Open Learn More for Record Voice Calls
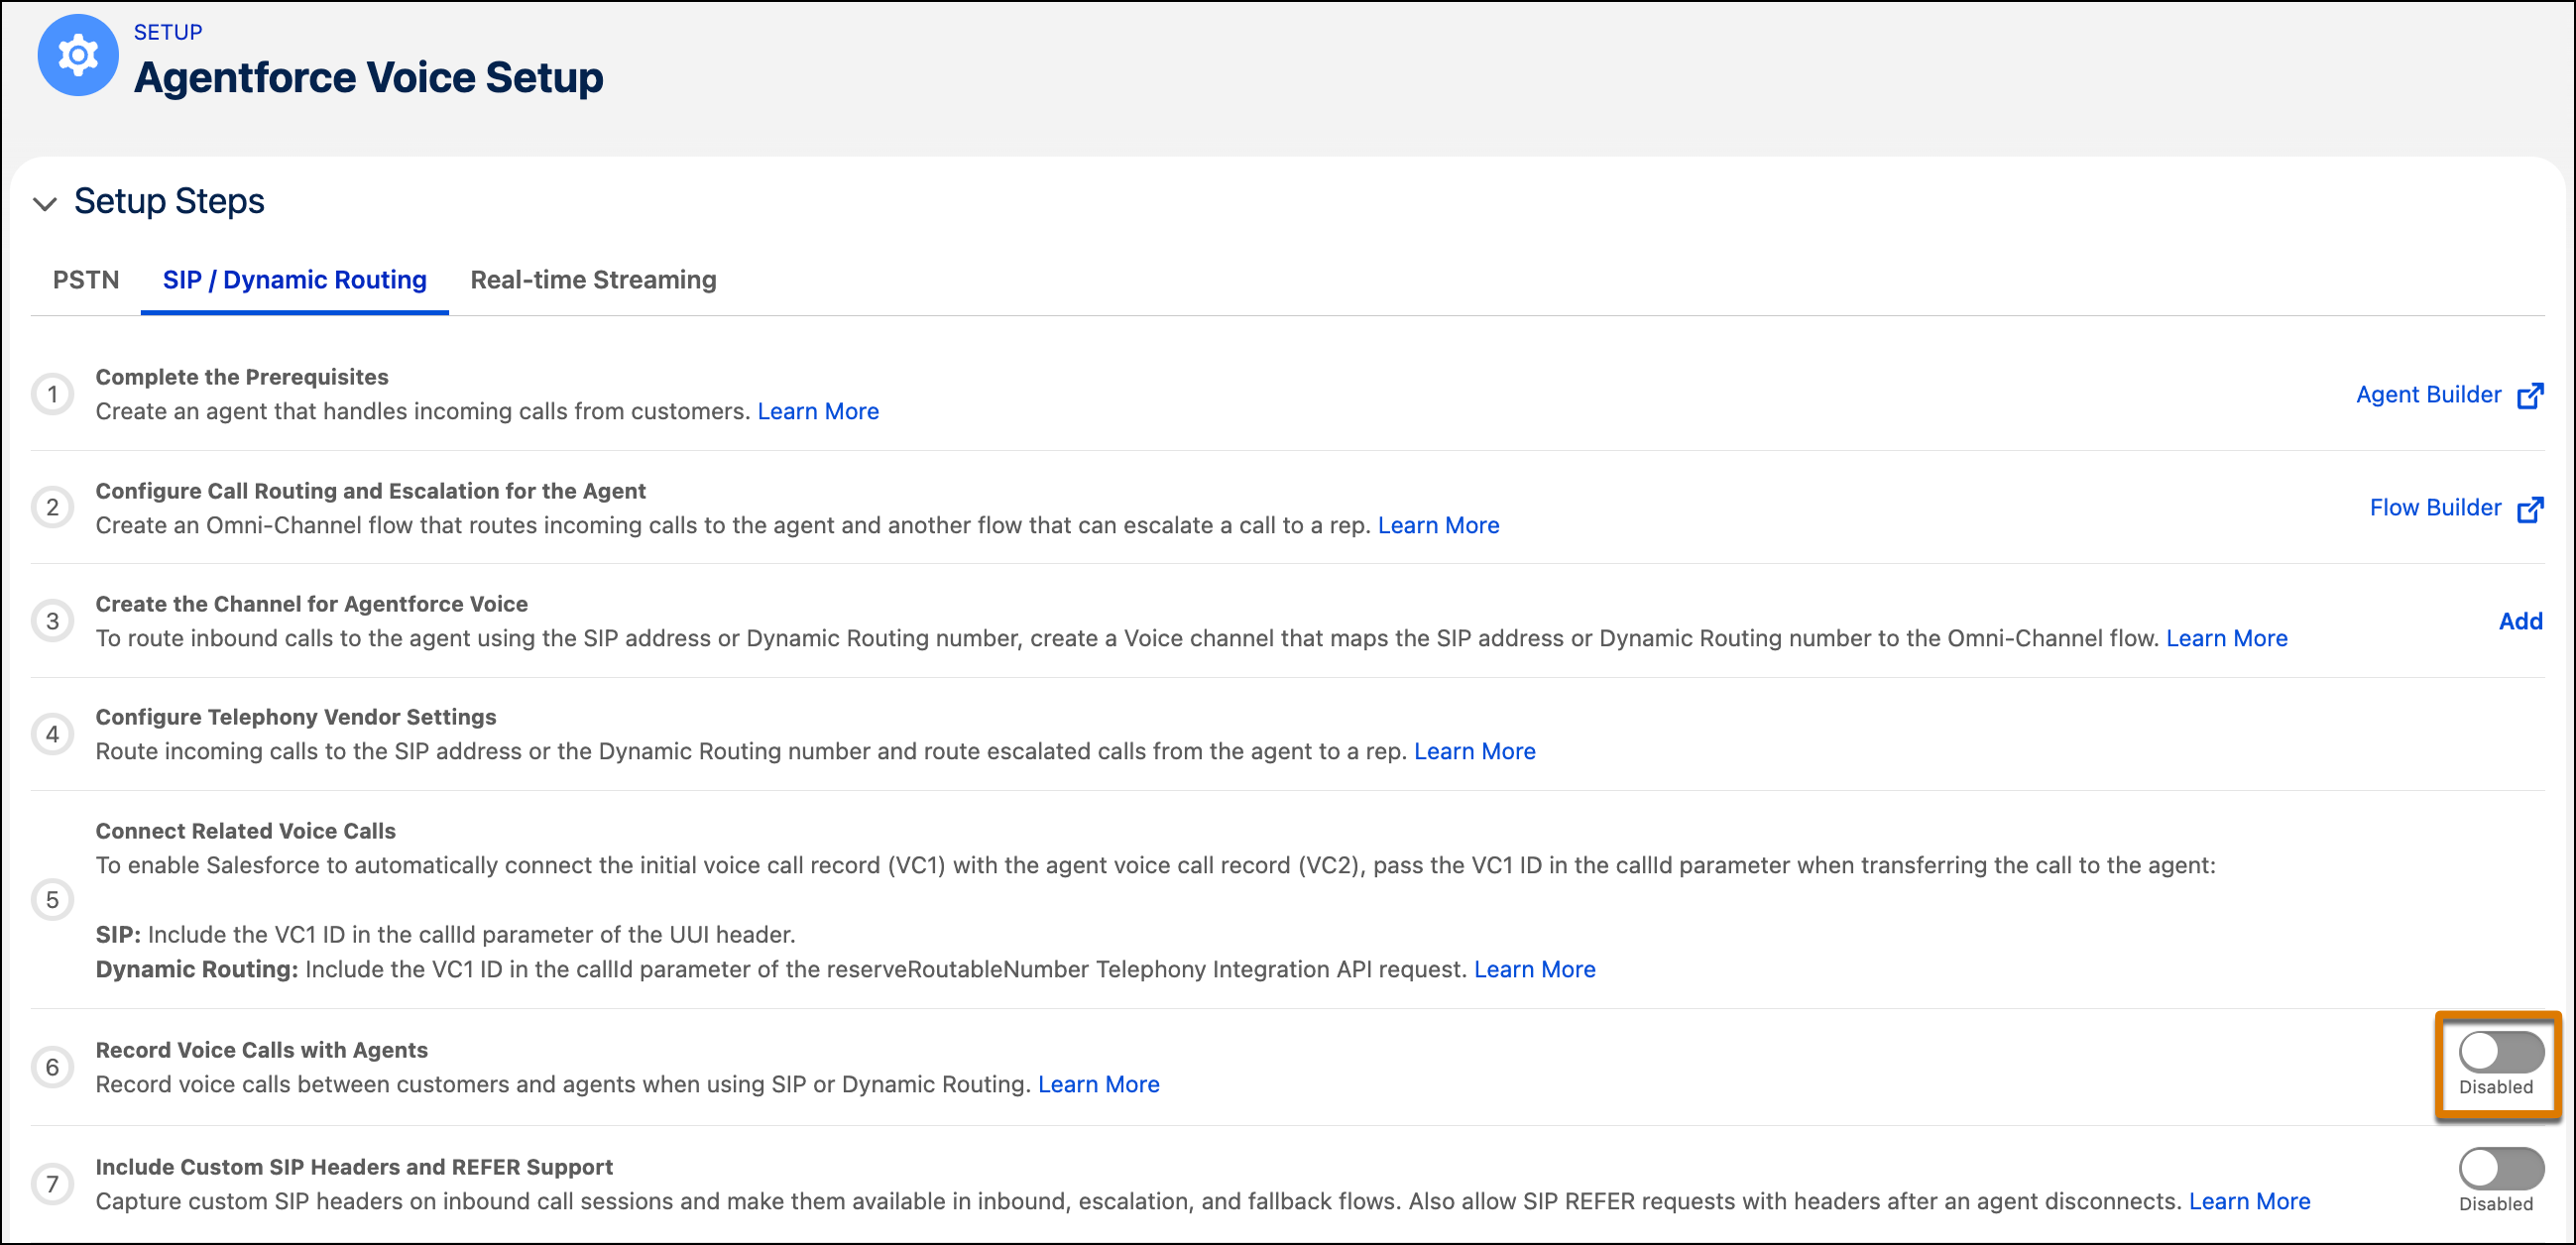The width and height of the screenshot is (2576, 1245). point(1098,1084)
